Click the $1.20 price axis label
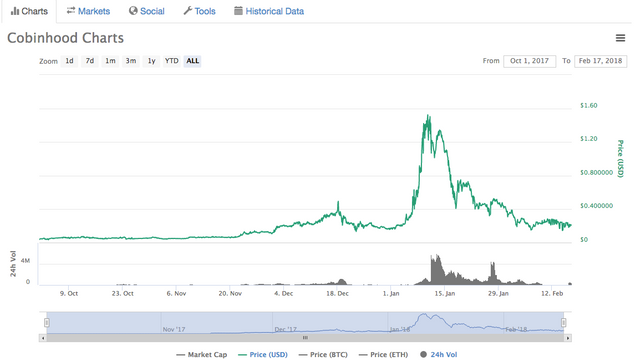Screen dimensions: 640x360 point(589,139)
